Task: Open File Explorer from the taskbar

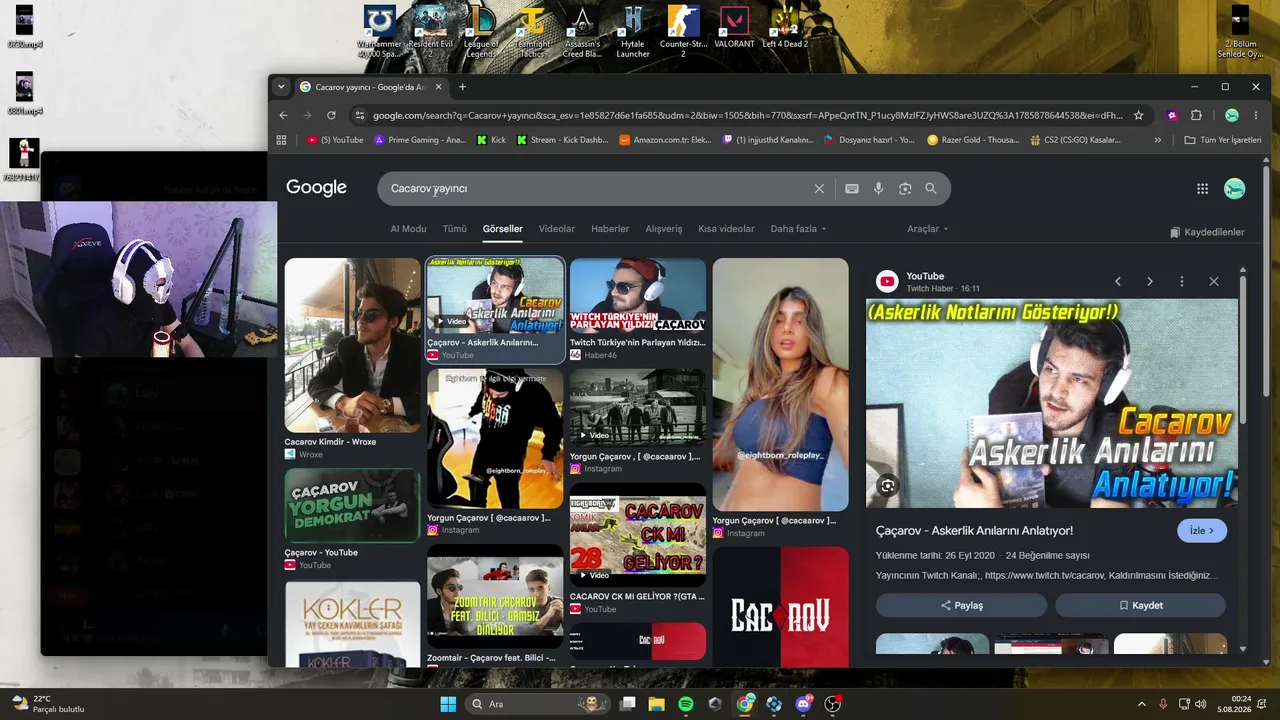Action: [x=657, y=704]
